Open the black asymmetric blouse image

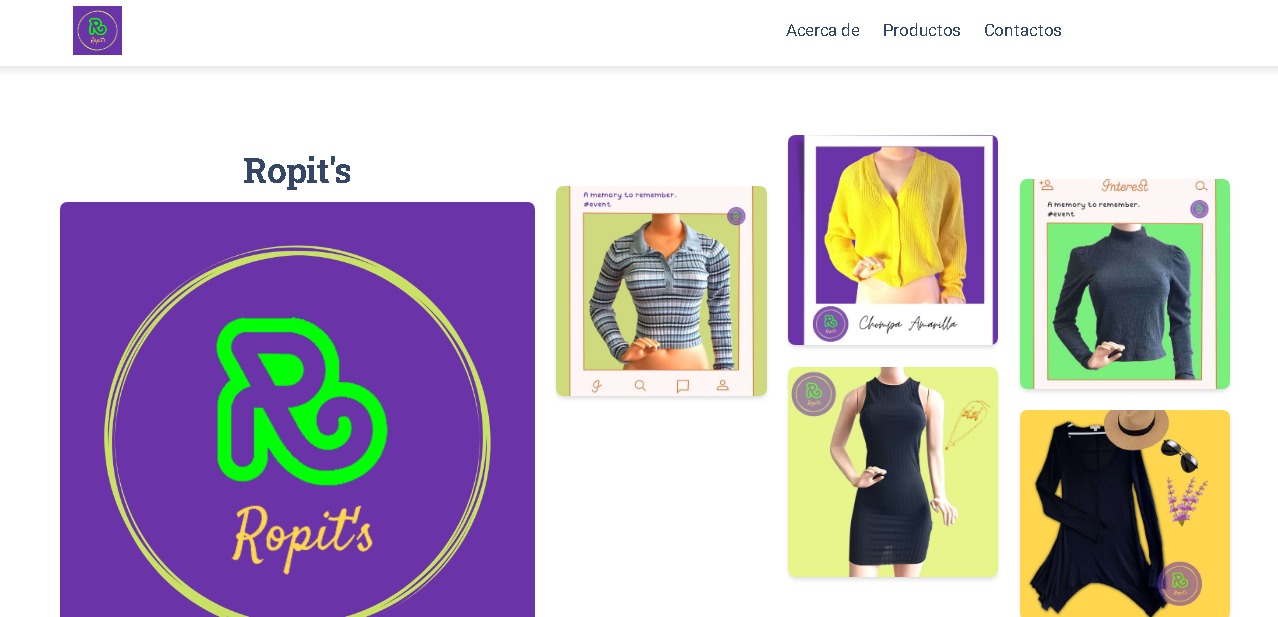point(1125,513)
